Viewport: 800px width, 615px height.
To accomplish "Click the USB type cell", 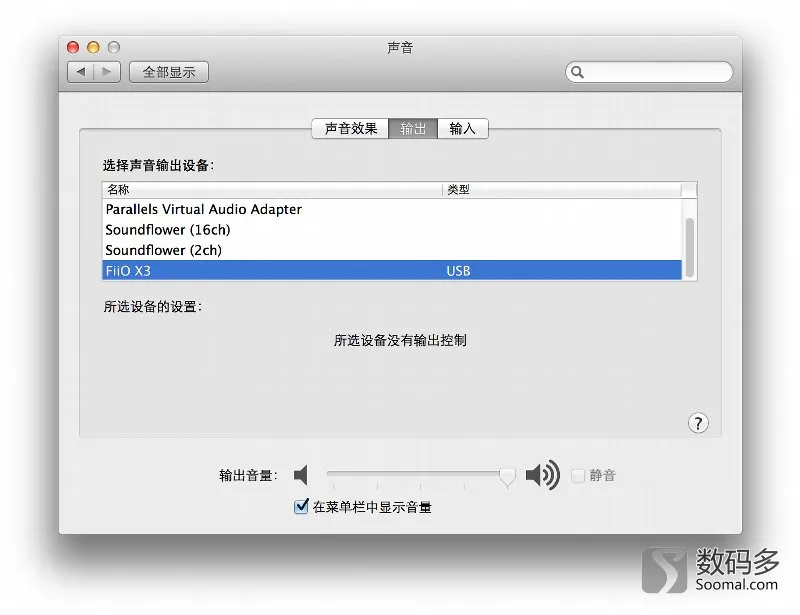I will 458,271.
